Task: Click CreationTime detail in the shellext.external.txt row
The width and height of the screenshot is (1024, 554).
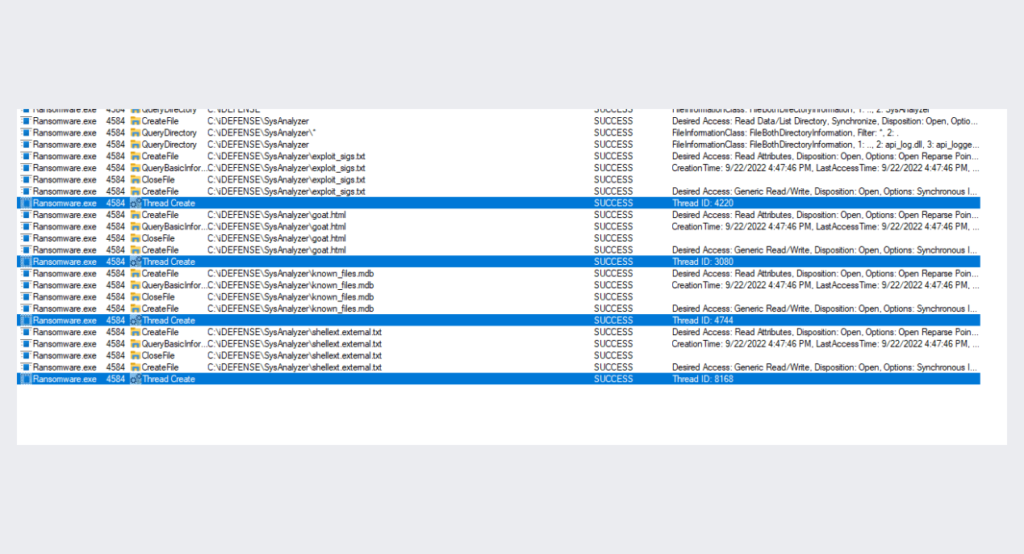Action: 825,344
